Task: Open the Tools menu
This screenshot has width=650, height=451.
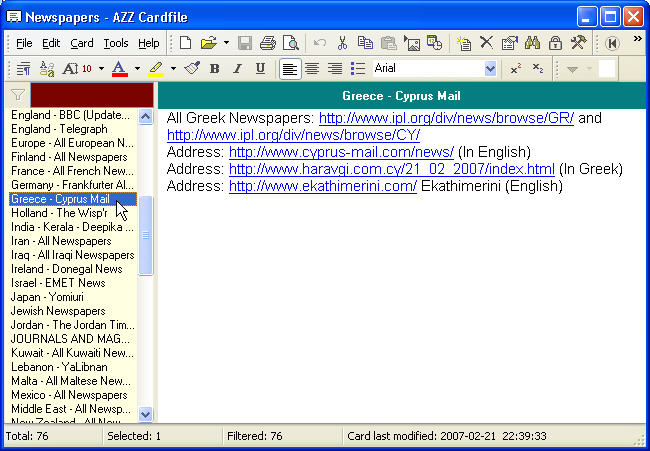Action: (x=116, y=43)
